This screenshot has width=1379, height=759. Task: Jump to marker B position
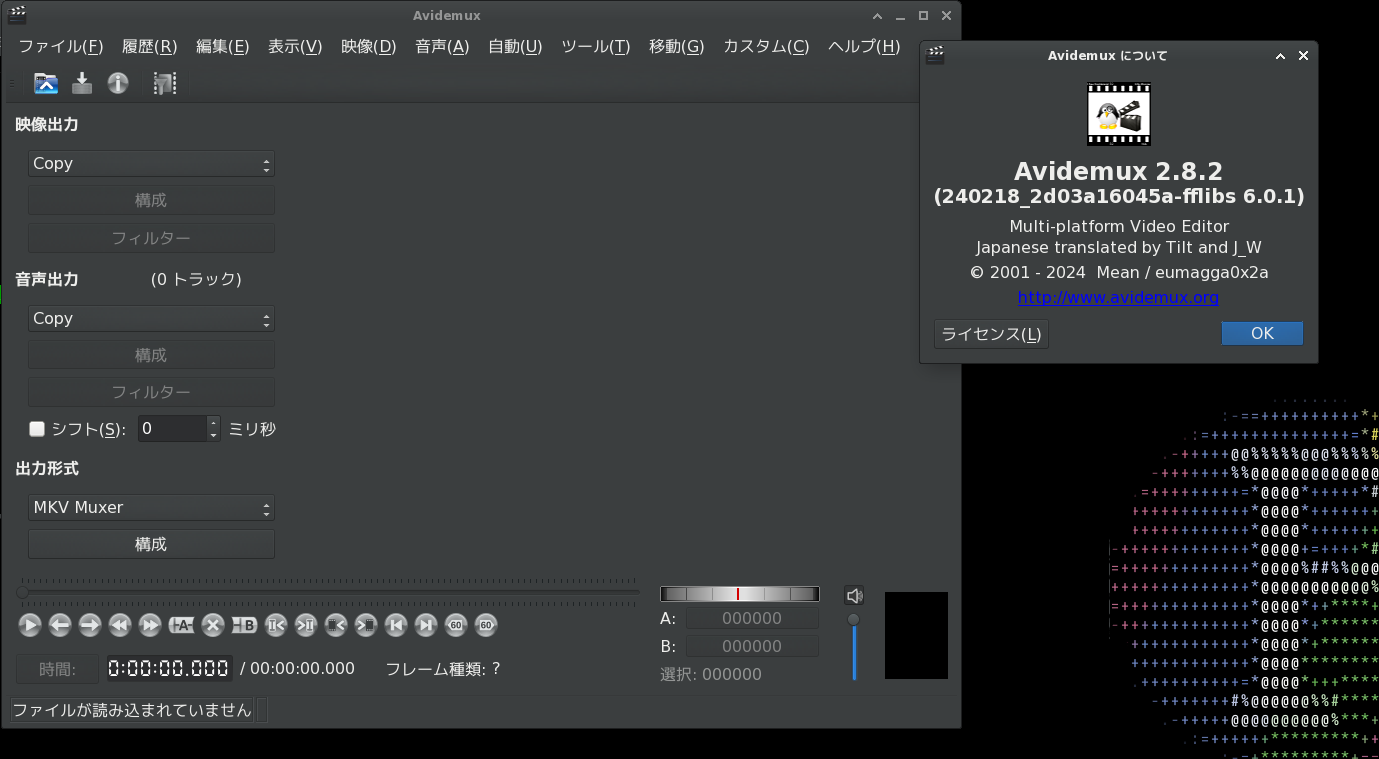306,625
